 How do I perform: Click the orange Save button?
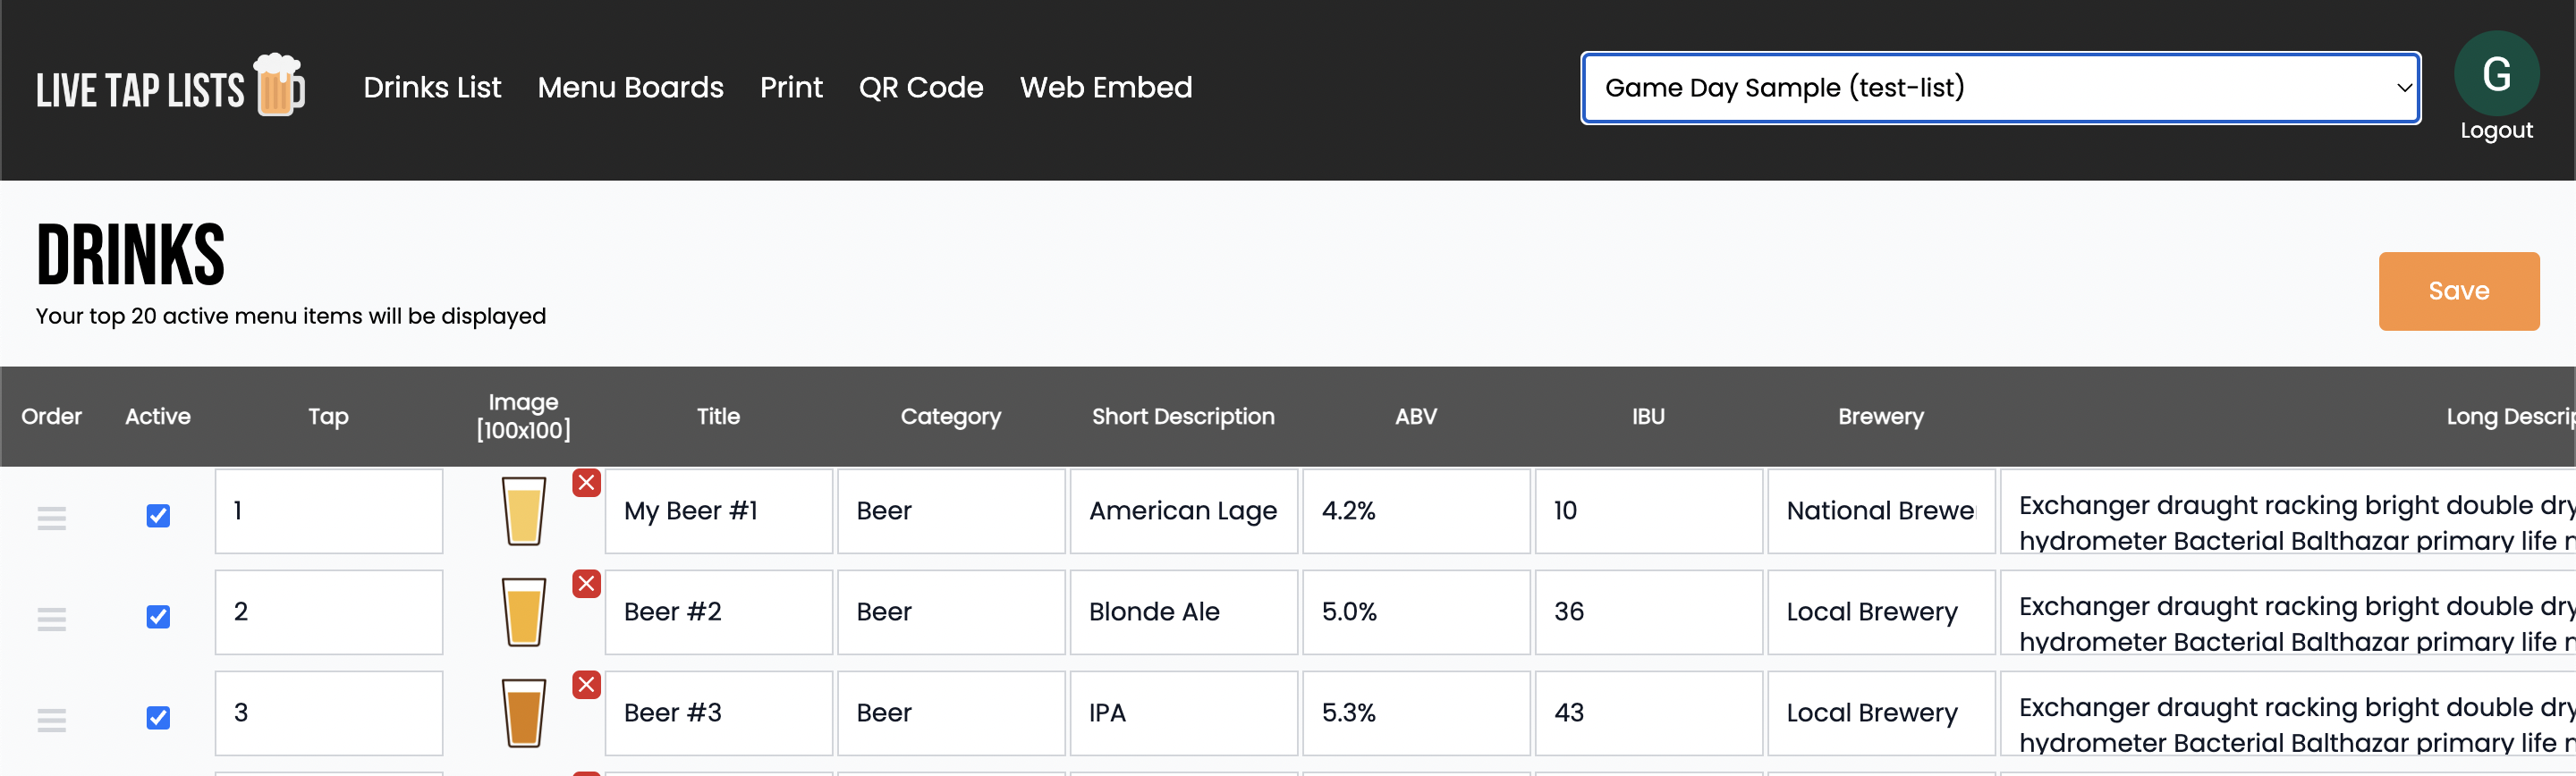(2458, 291)
